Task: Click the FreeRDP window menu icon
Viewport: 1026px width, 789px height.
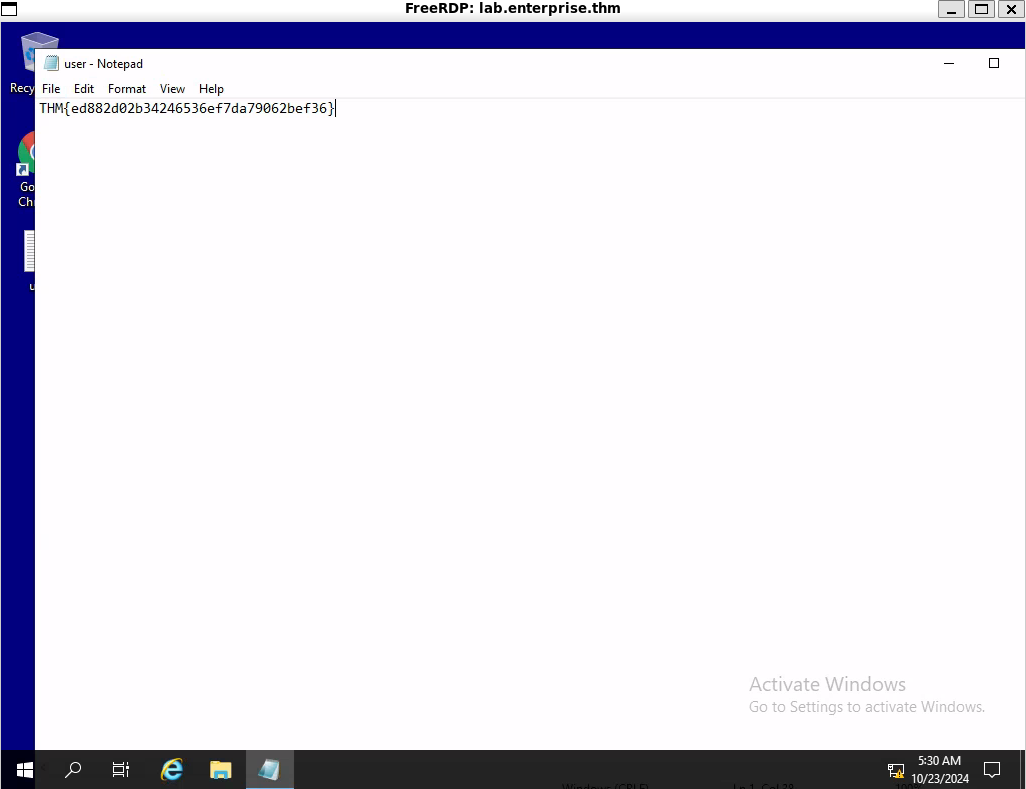Action: pyautogui.click(x=9, y=9)
